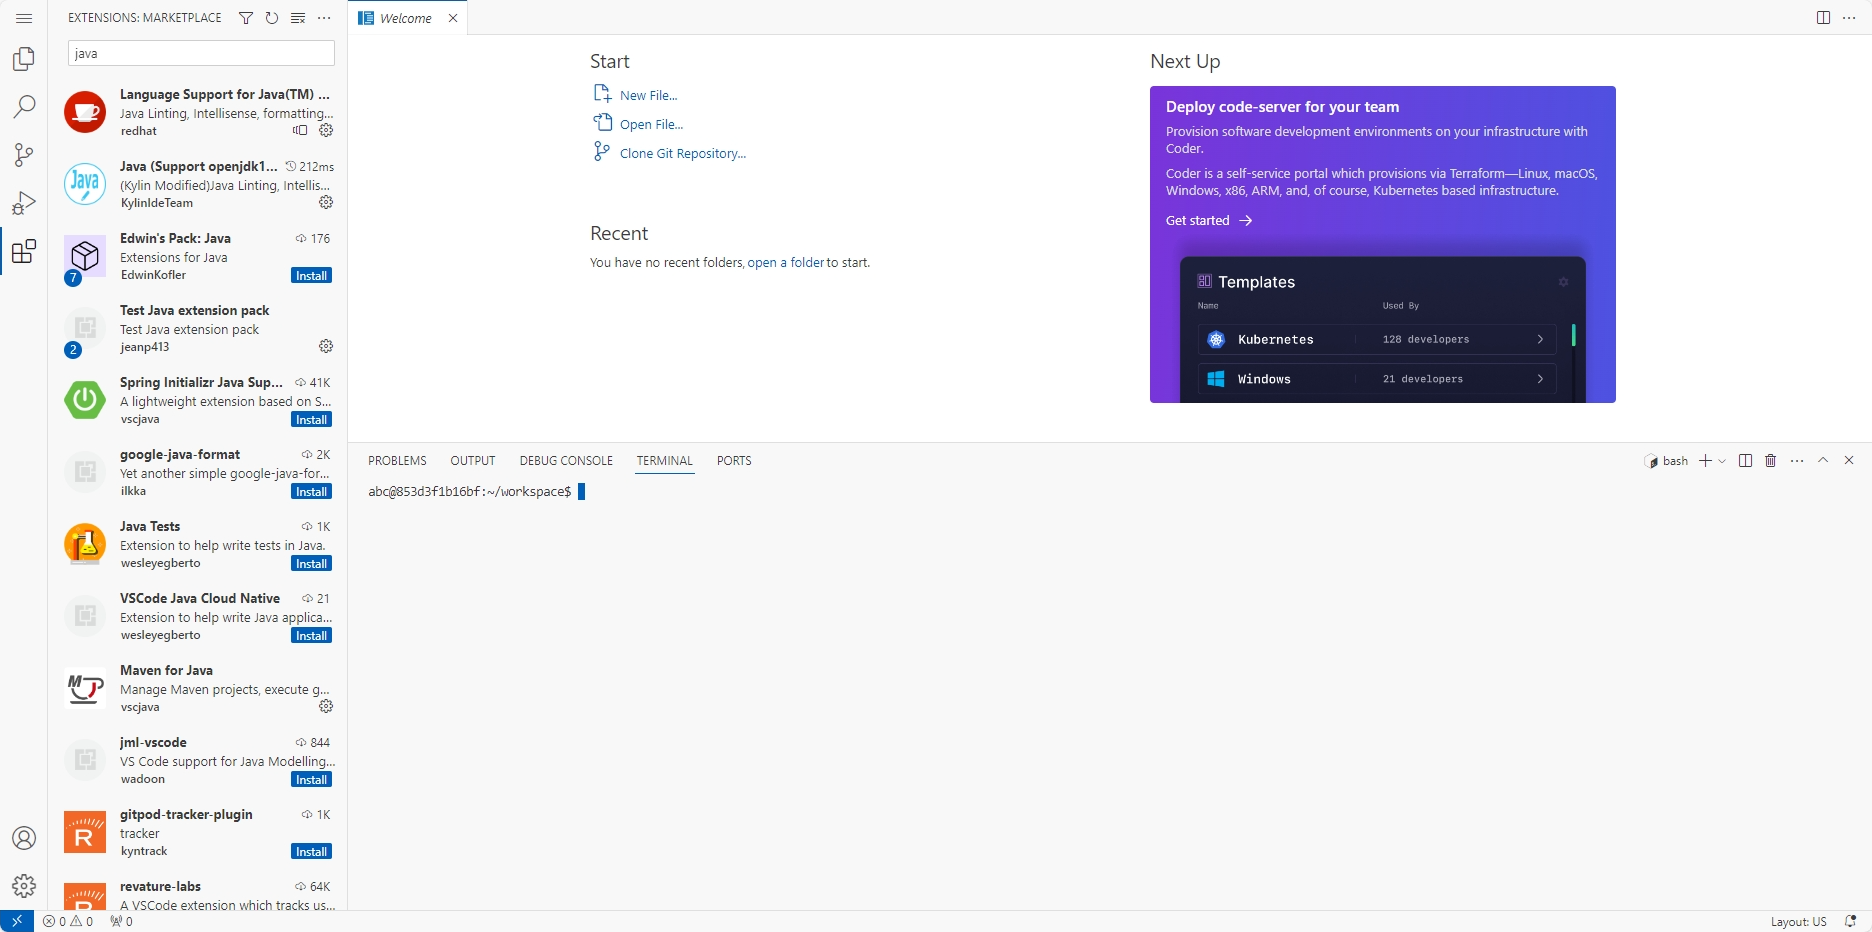
Task: Switch to the Debug Console tab
Action: [x=566, y=461]
